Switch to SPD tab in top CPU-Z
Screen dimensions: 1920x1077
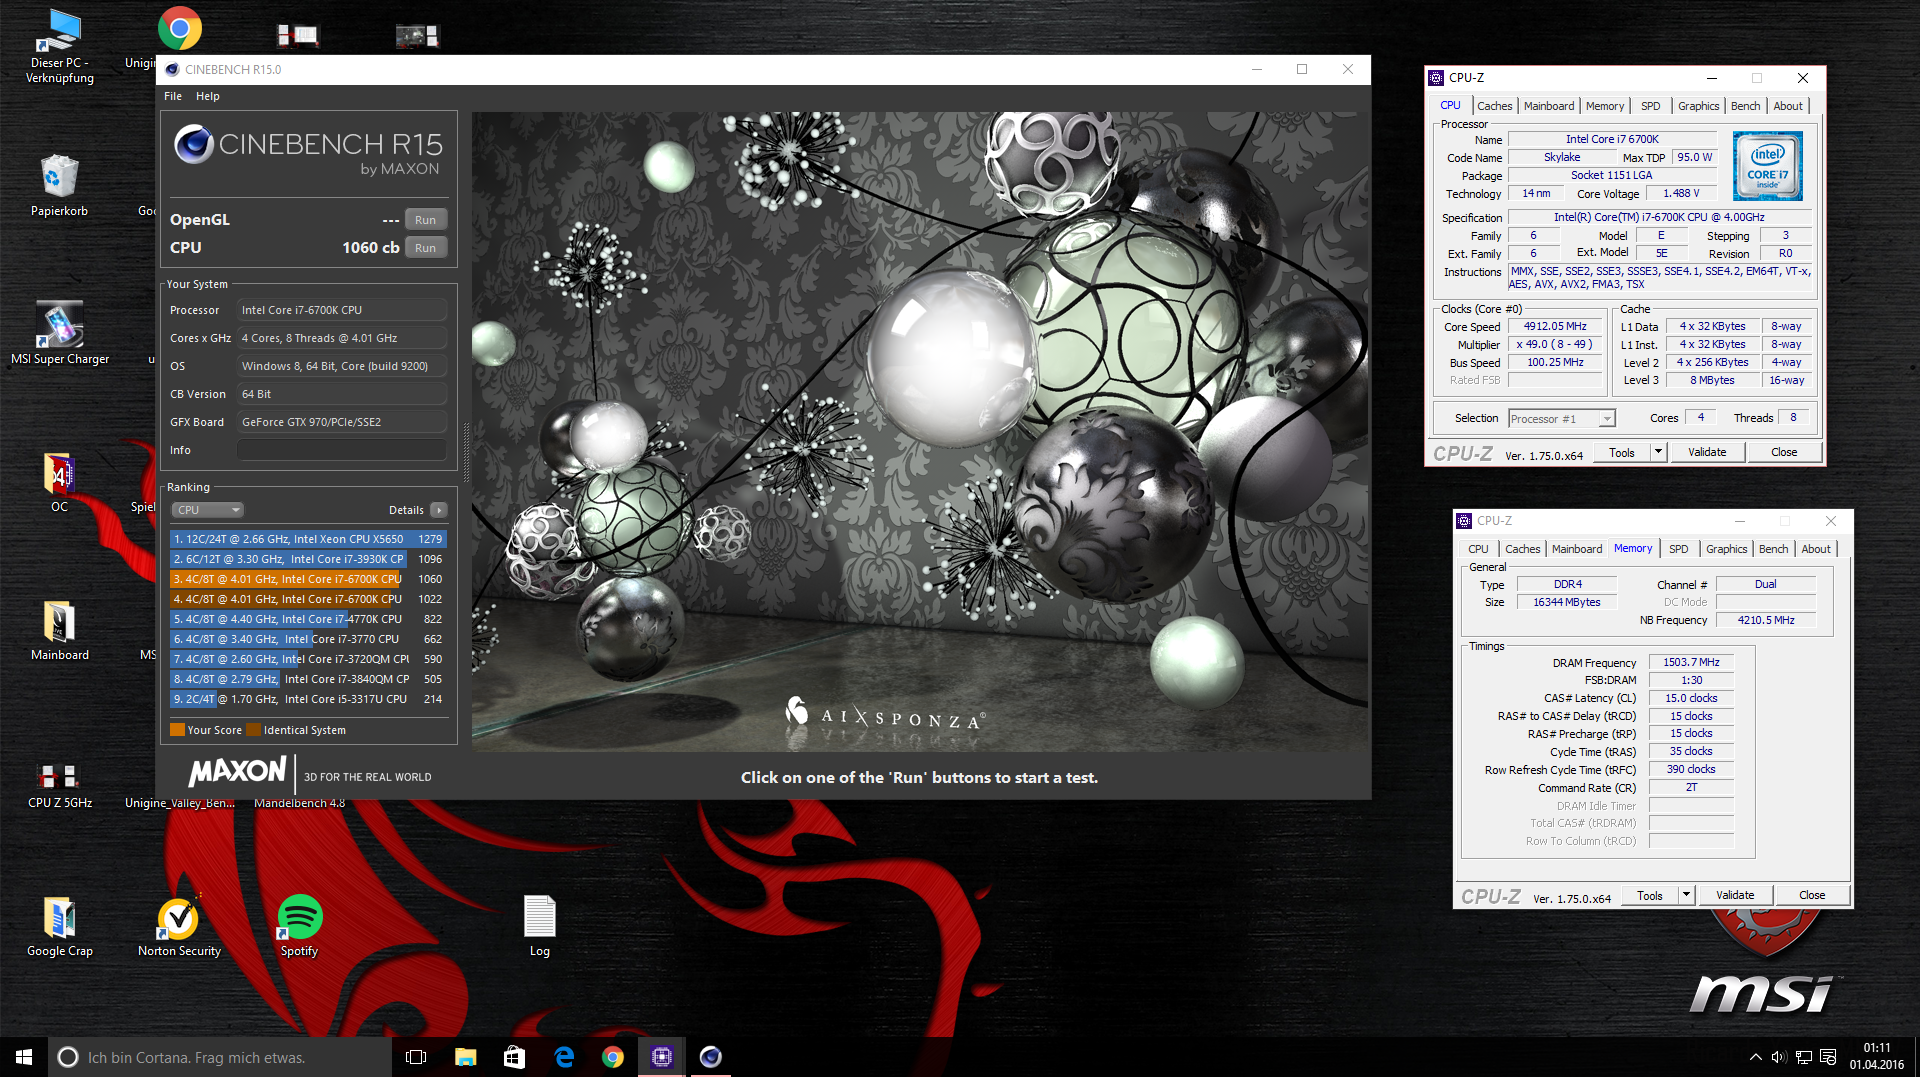click(x=1650, y=106)
